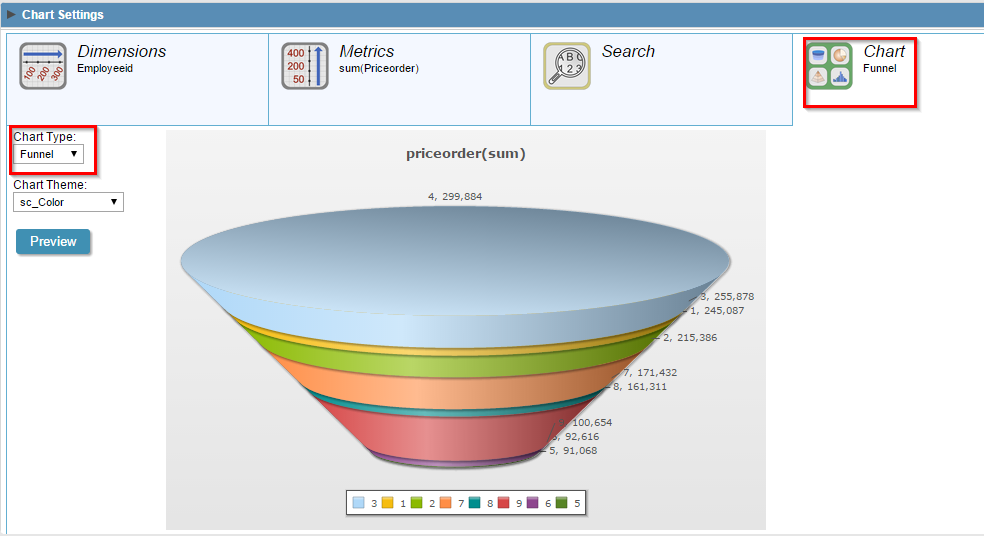Toggle orange legend swatch for series 7
The height and width of the screenshot is (536, 984).
tap(446, 503)
